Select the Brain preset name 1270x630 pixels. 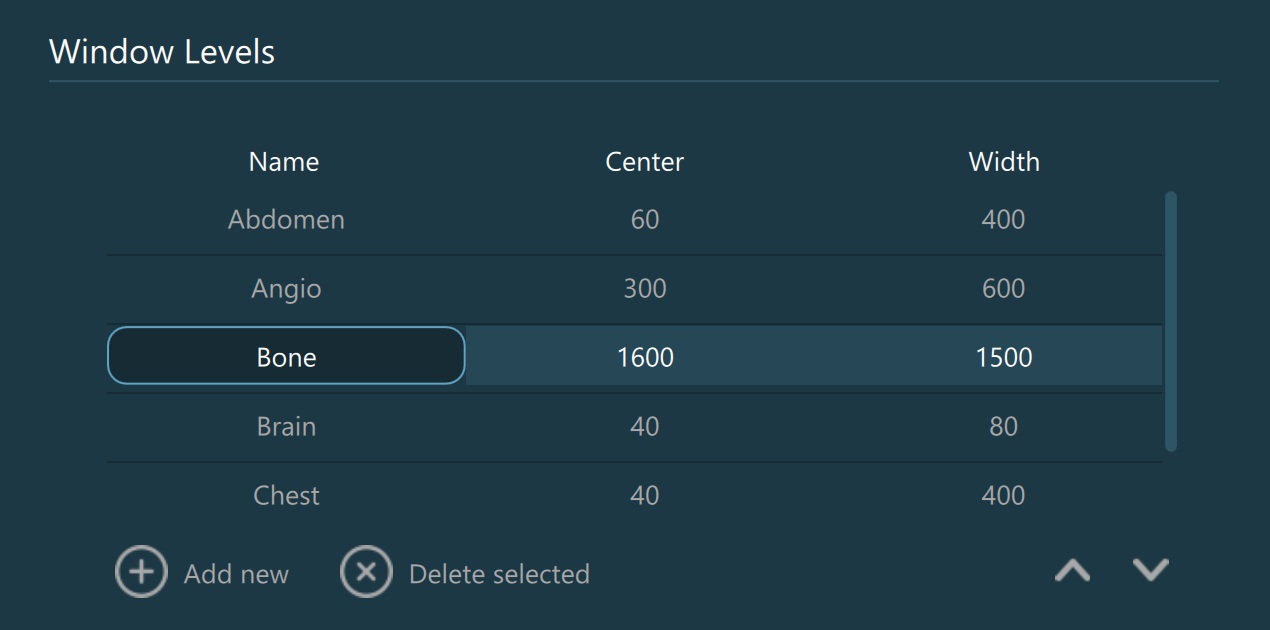pyautogui.click(x=286, y=426)
